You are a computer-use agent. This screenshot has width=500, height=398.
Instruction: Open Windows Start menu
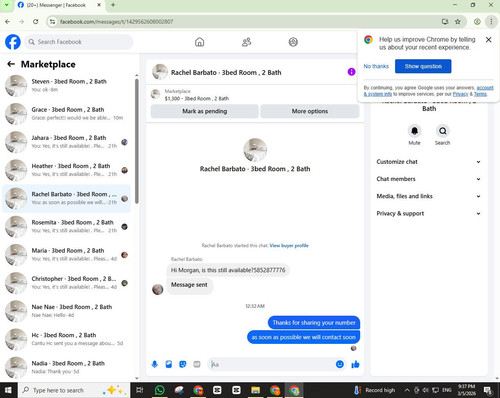8,390
